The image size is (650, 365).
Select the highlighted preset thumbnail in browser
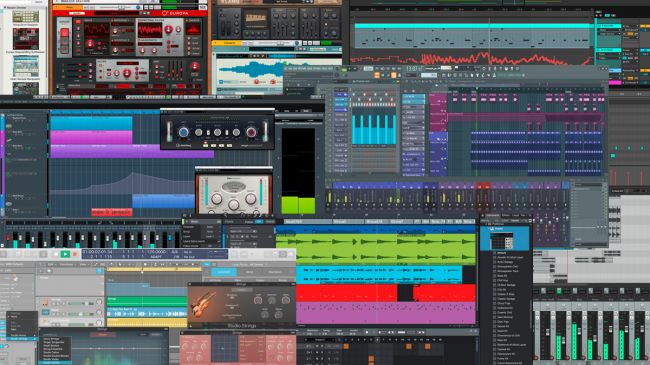click(x=501, y=240)
